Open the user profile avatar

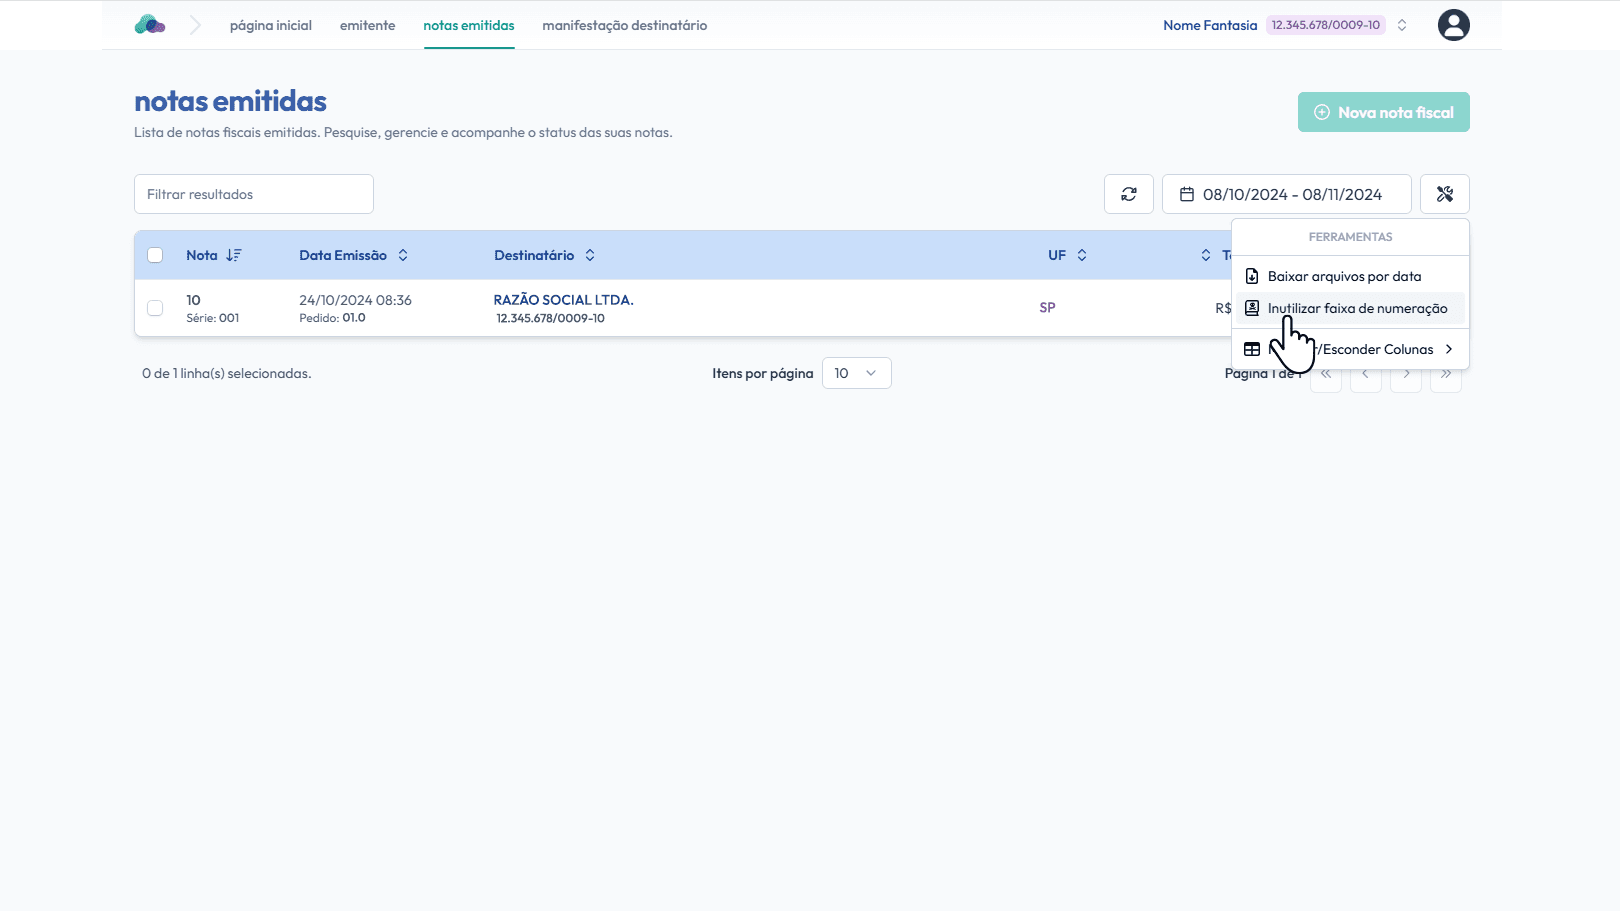(x=1453, y=25)
